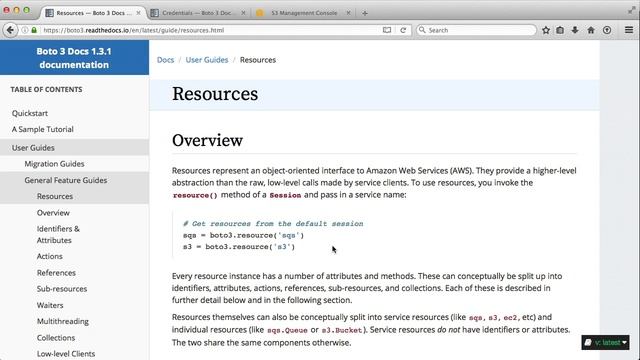Click the code line s3 = boto3.resource('s3')
Image resolution: width=640 pixels, height=360 pixels.
coord(239,247)
